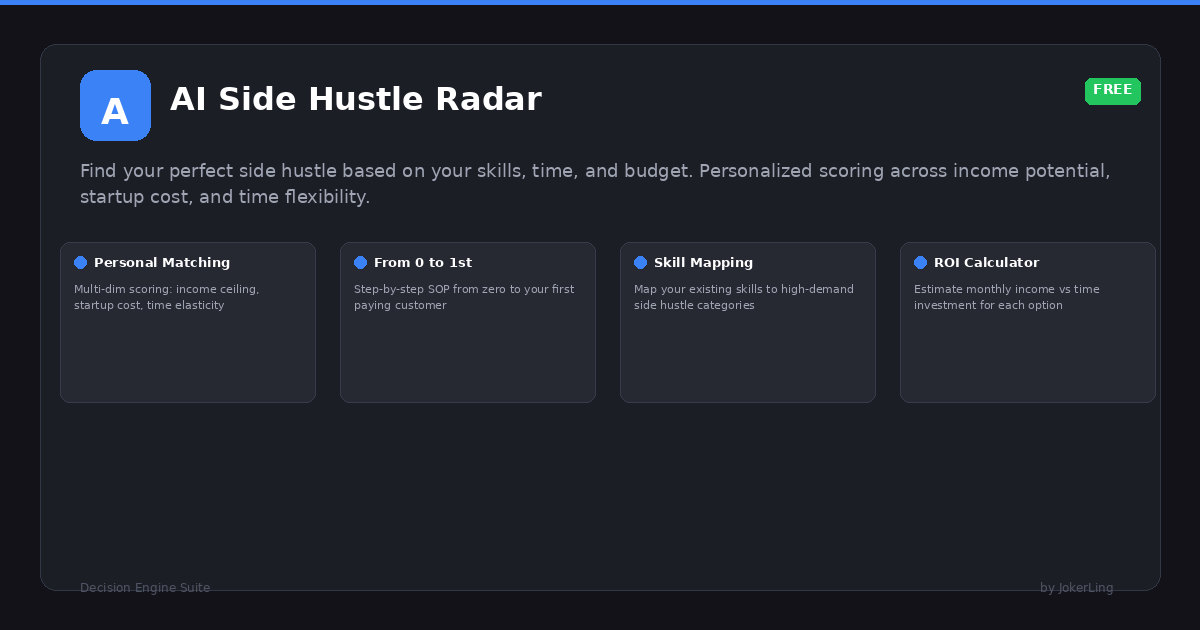Click the "Multi-dim scoring" description text
This screenshot has height=630, width=1200.
(167, 297)
